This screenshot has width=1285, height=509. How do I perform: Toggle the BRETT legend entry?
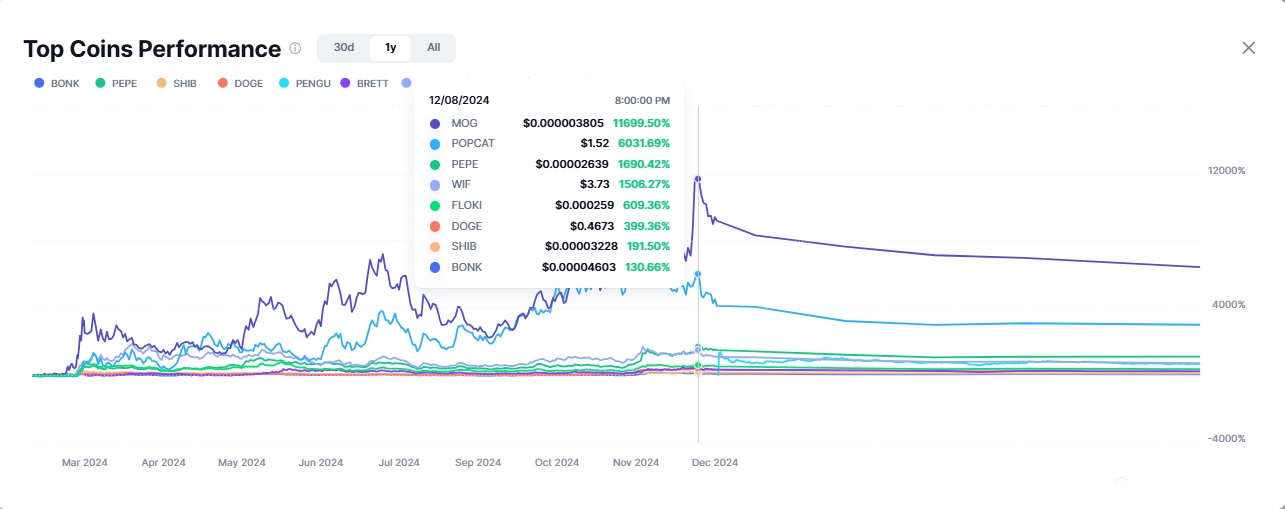[x=365, y=83]
